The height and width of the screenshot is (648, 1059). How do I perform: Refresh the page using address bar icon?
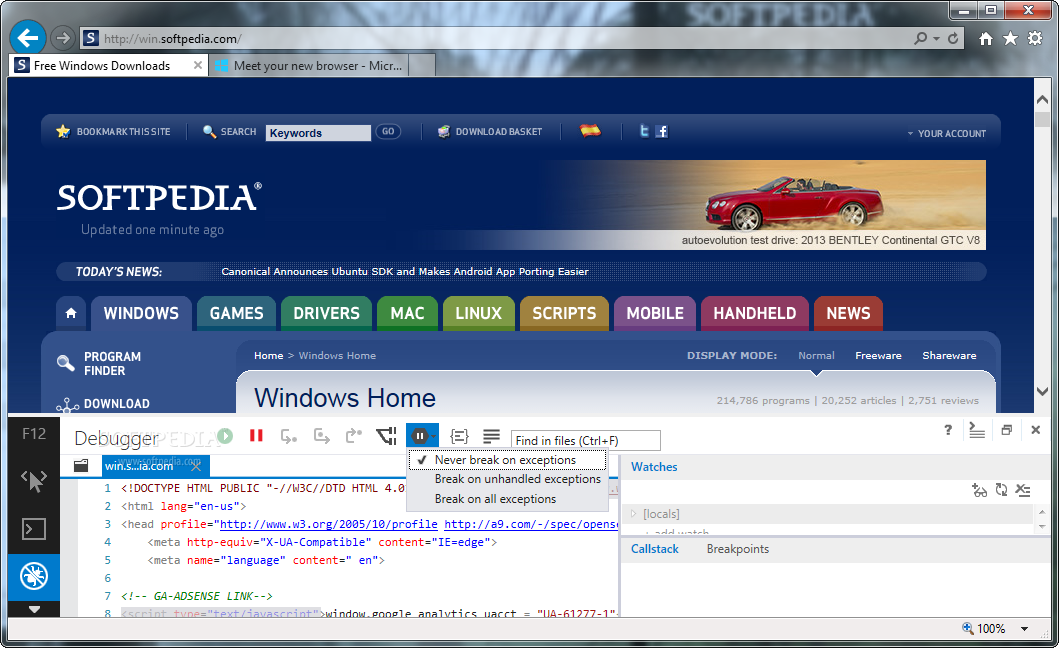point(953,39)
